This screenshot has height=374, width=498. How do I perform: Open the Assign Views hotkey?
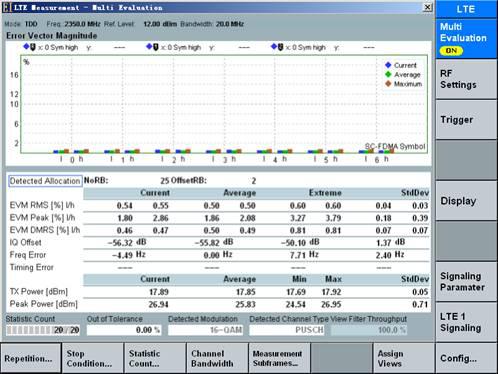[x=403, y=359]
